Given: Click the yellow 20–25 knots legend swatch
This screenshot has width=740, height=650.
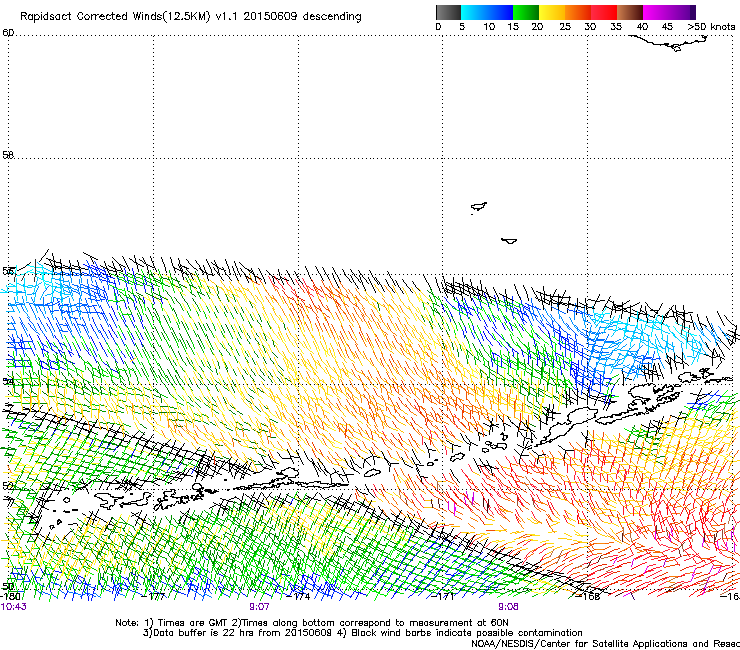Looking at the screenshot, I should [552, 12].
